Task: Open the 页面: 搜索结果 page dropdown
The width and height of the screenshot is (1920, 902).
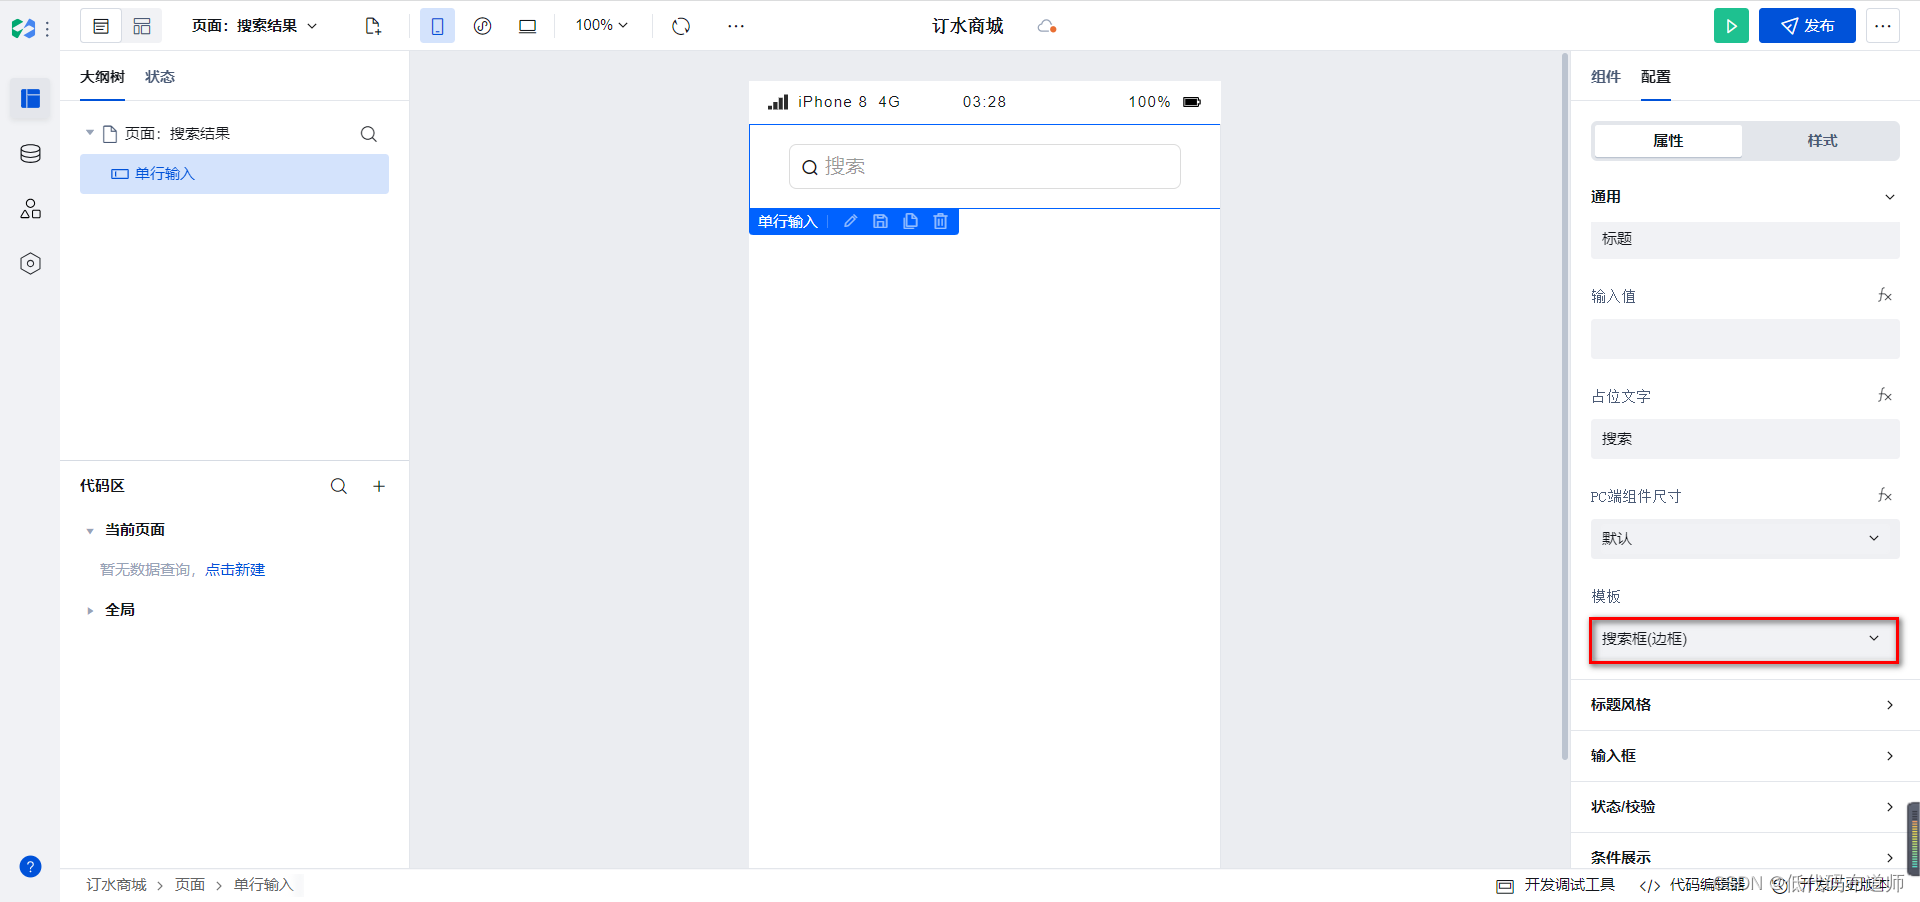Action: click(x=255, y=26)
